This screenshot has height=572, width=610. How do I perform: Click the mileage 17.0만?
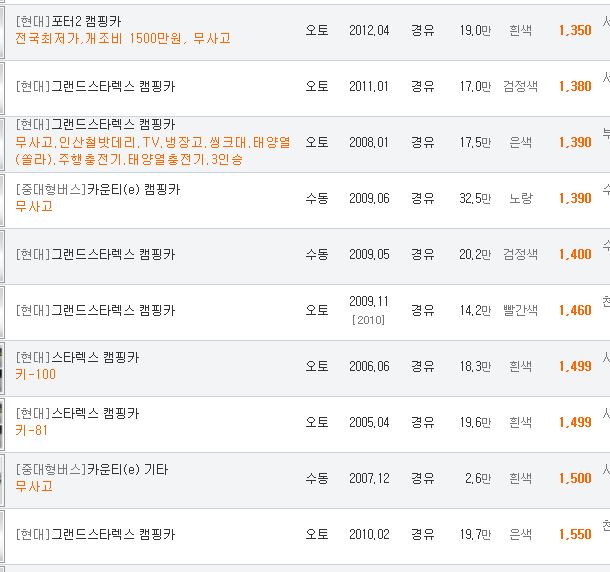(x=475, y=86)
